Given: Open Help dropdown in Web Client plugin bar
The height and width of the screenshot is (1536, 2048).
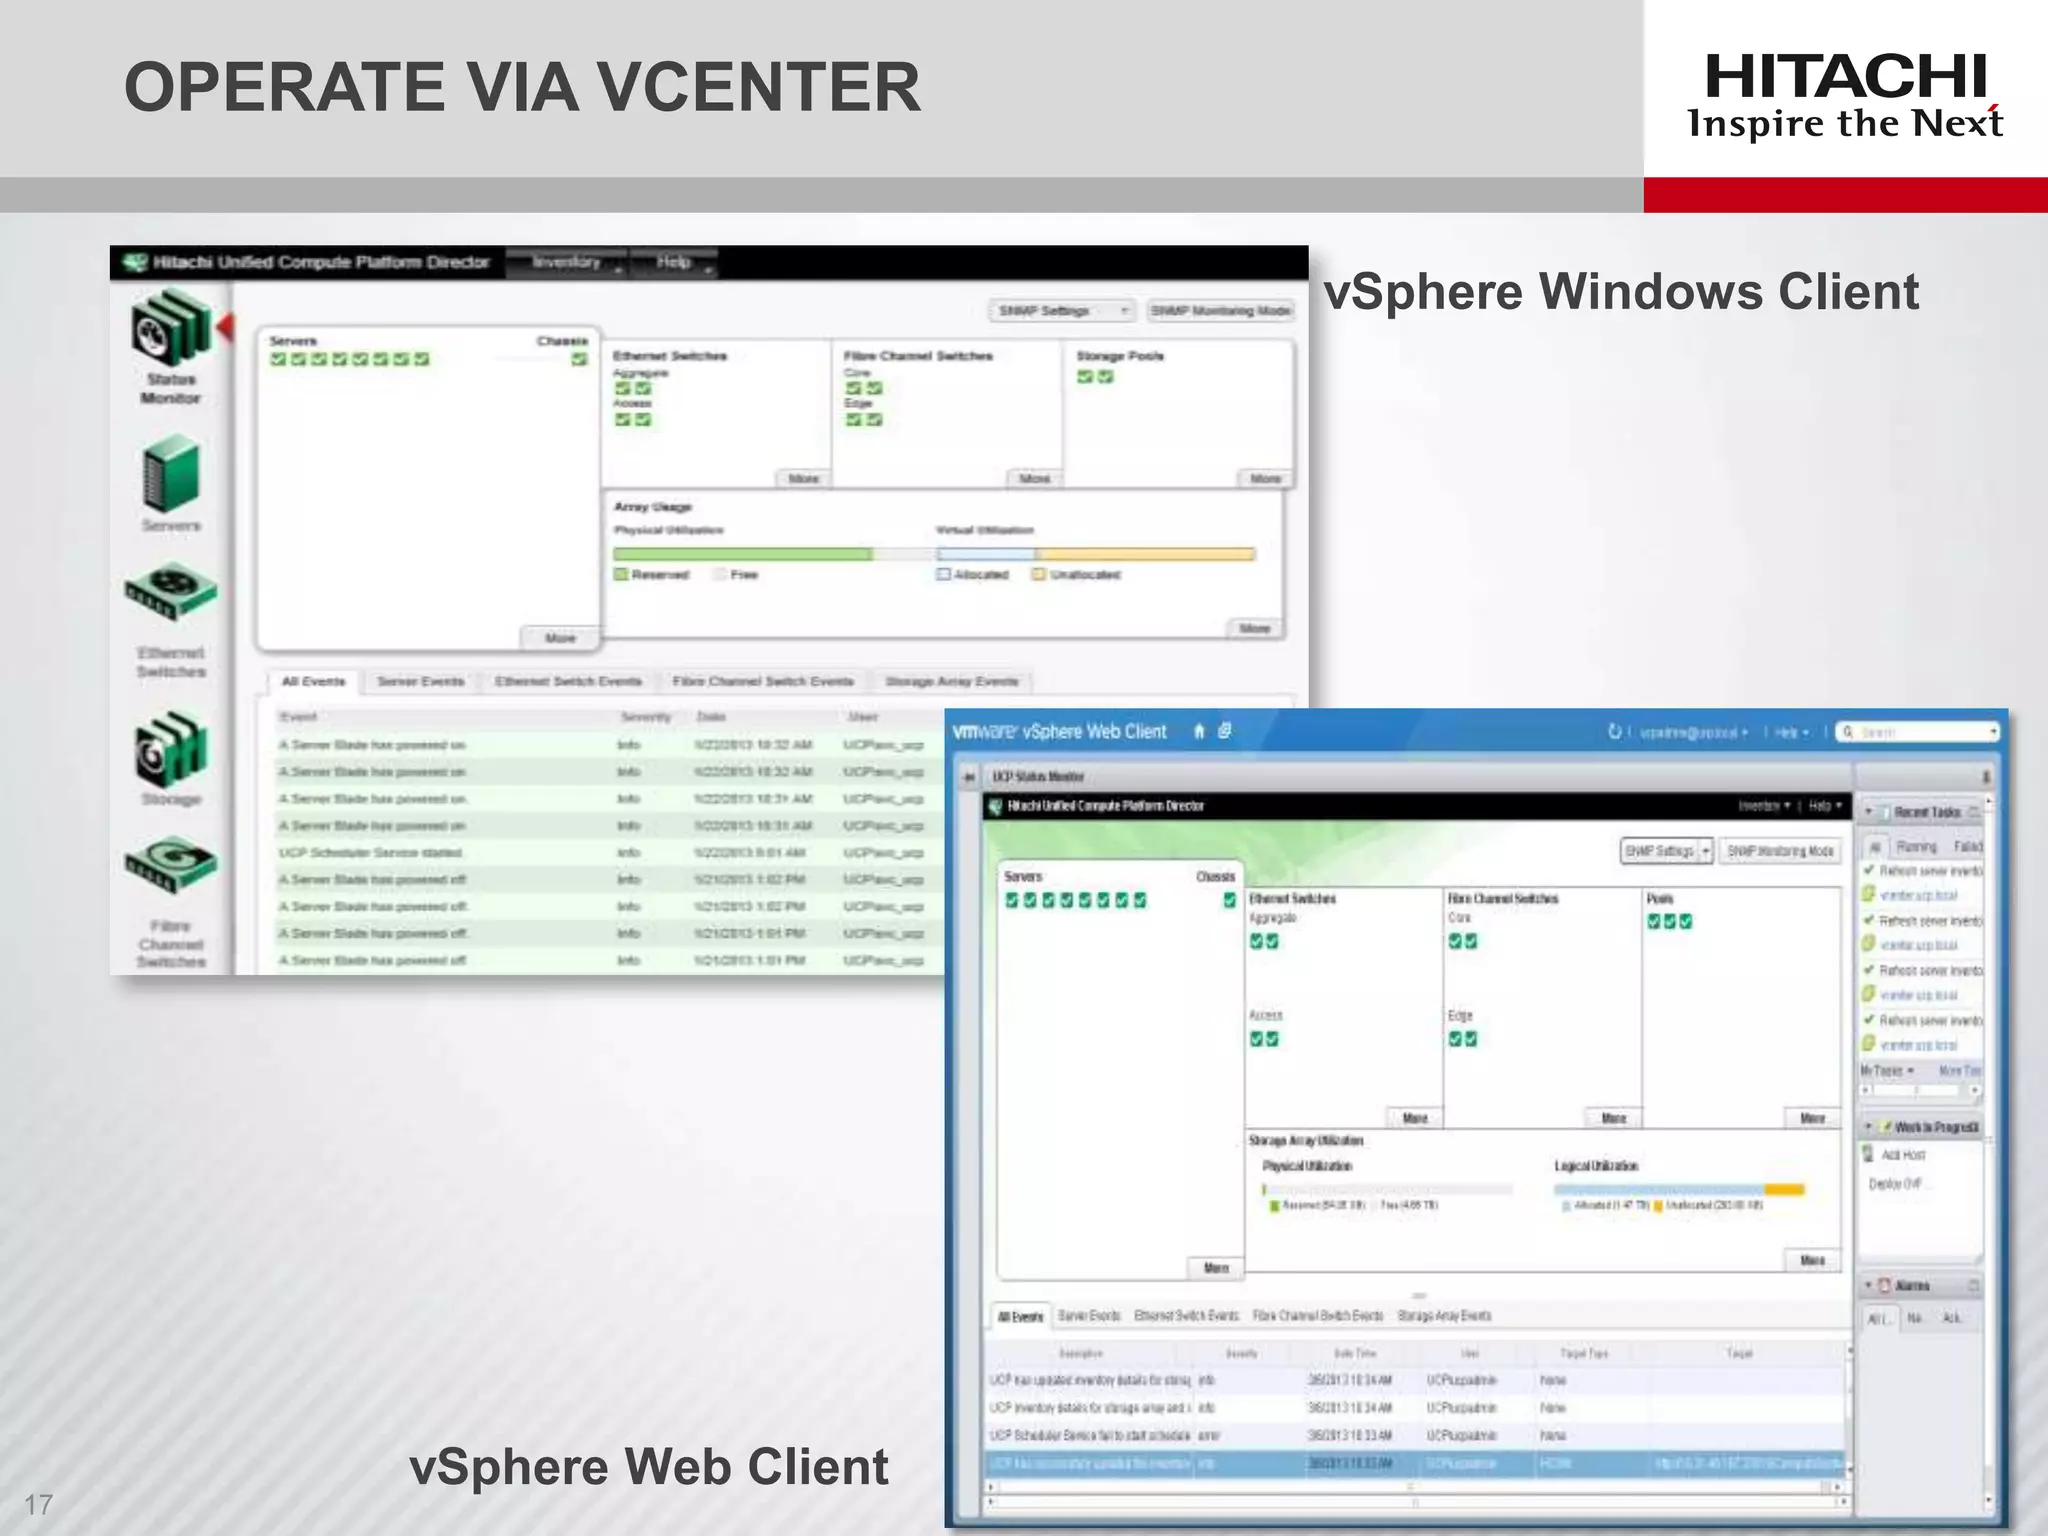Looking at the screenshot, I should [1825, 806].
